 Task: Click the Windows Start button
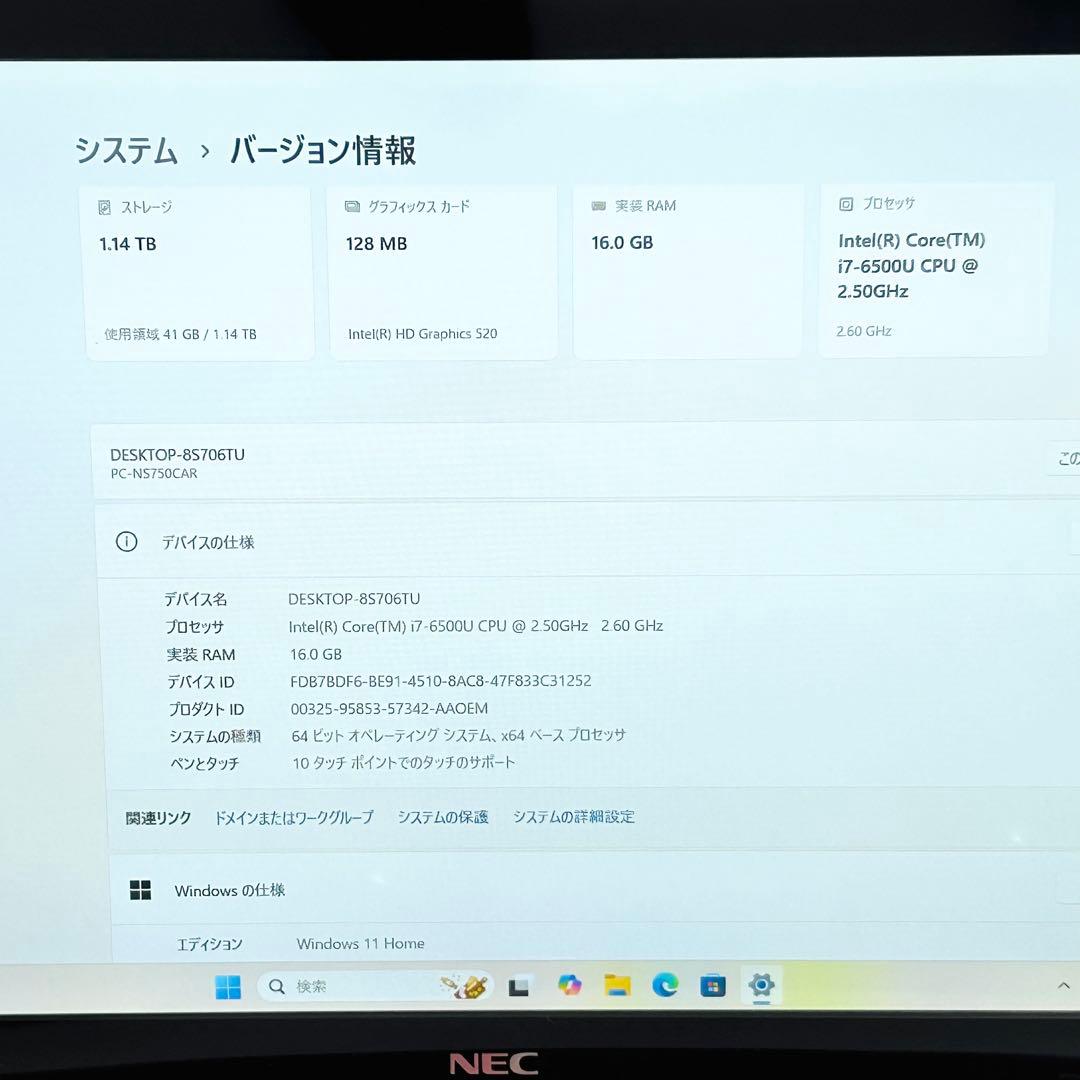point(228,986)
